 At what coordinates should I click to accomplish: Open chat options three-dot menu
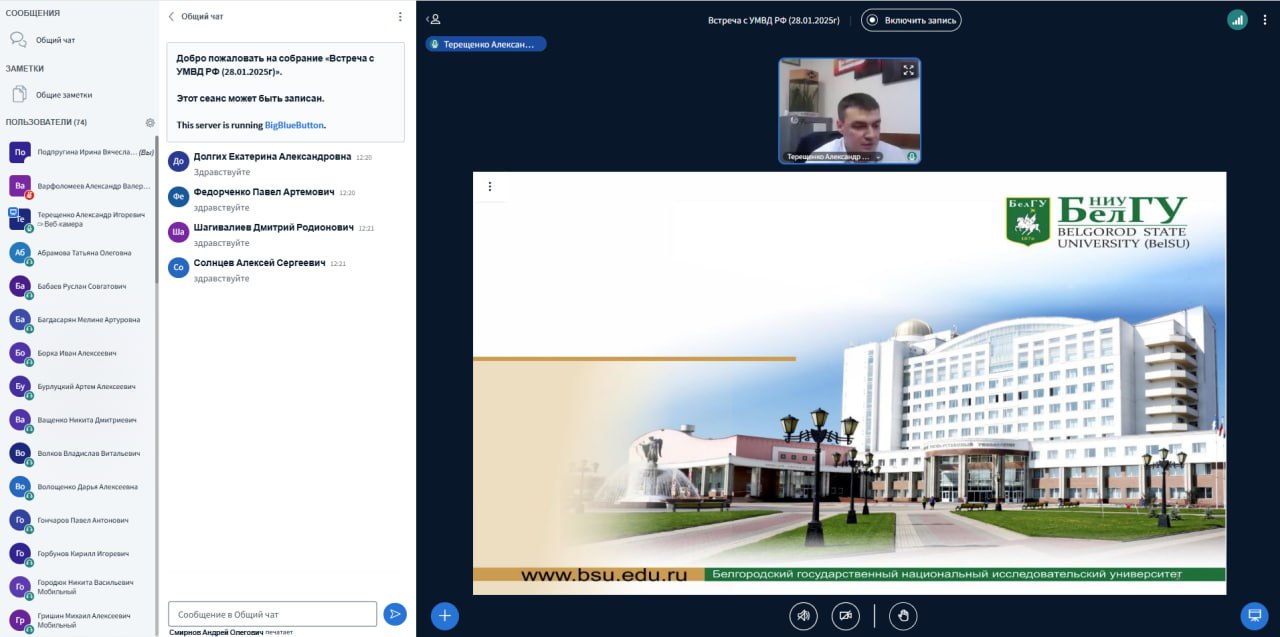click(400, 17)
